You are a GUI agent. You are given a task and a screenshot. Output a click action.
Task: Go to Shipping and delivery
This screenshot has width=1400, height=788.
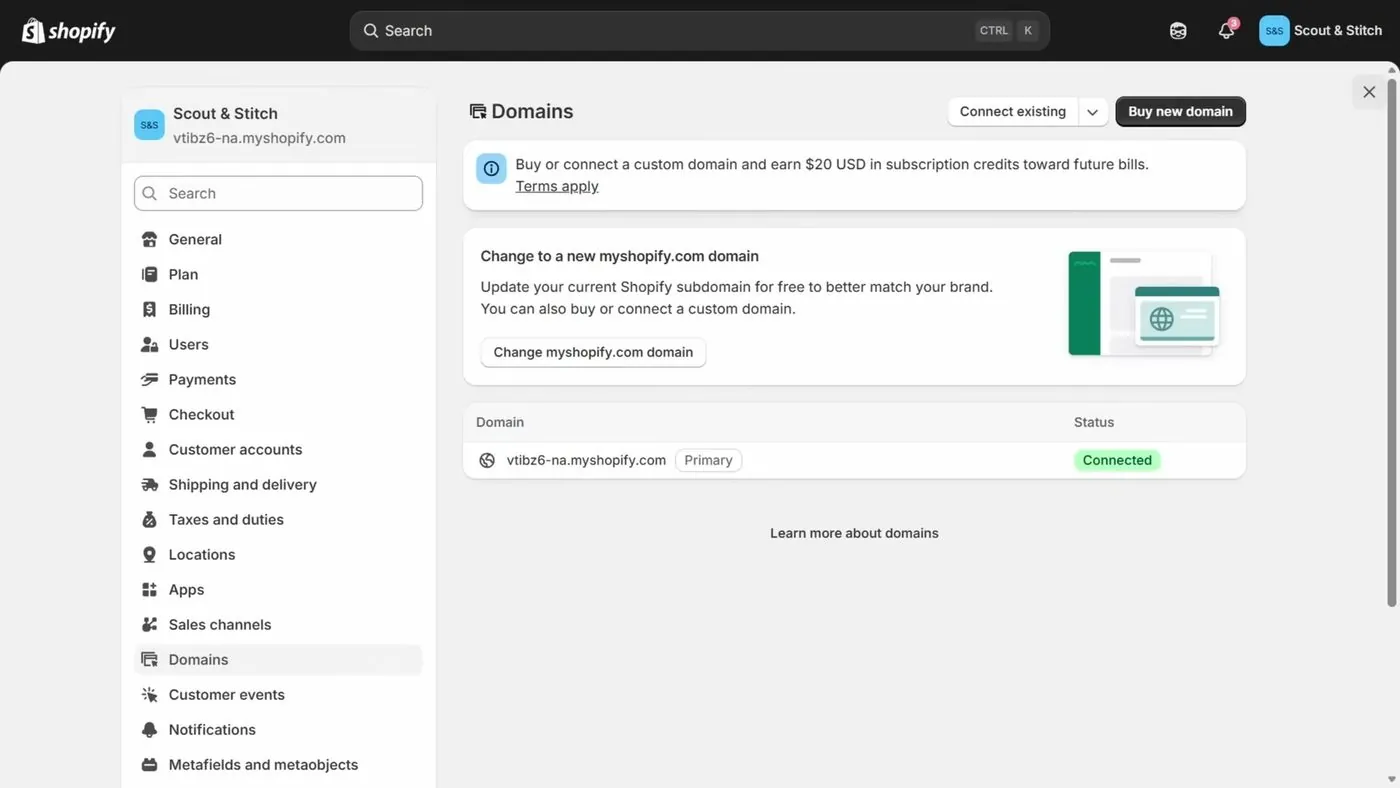278,485
